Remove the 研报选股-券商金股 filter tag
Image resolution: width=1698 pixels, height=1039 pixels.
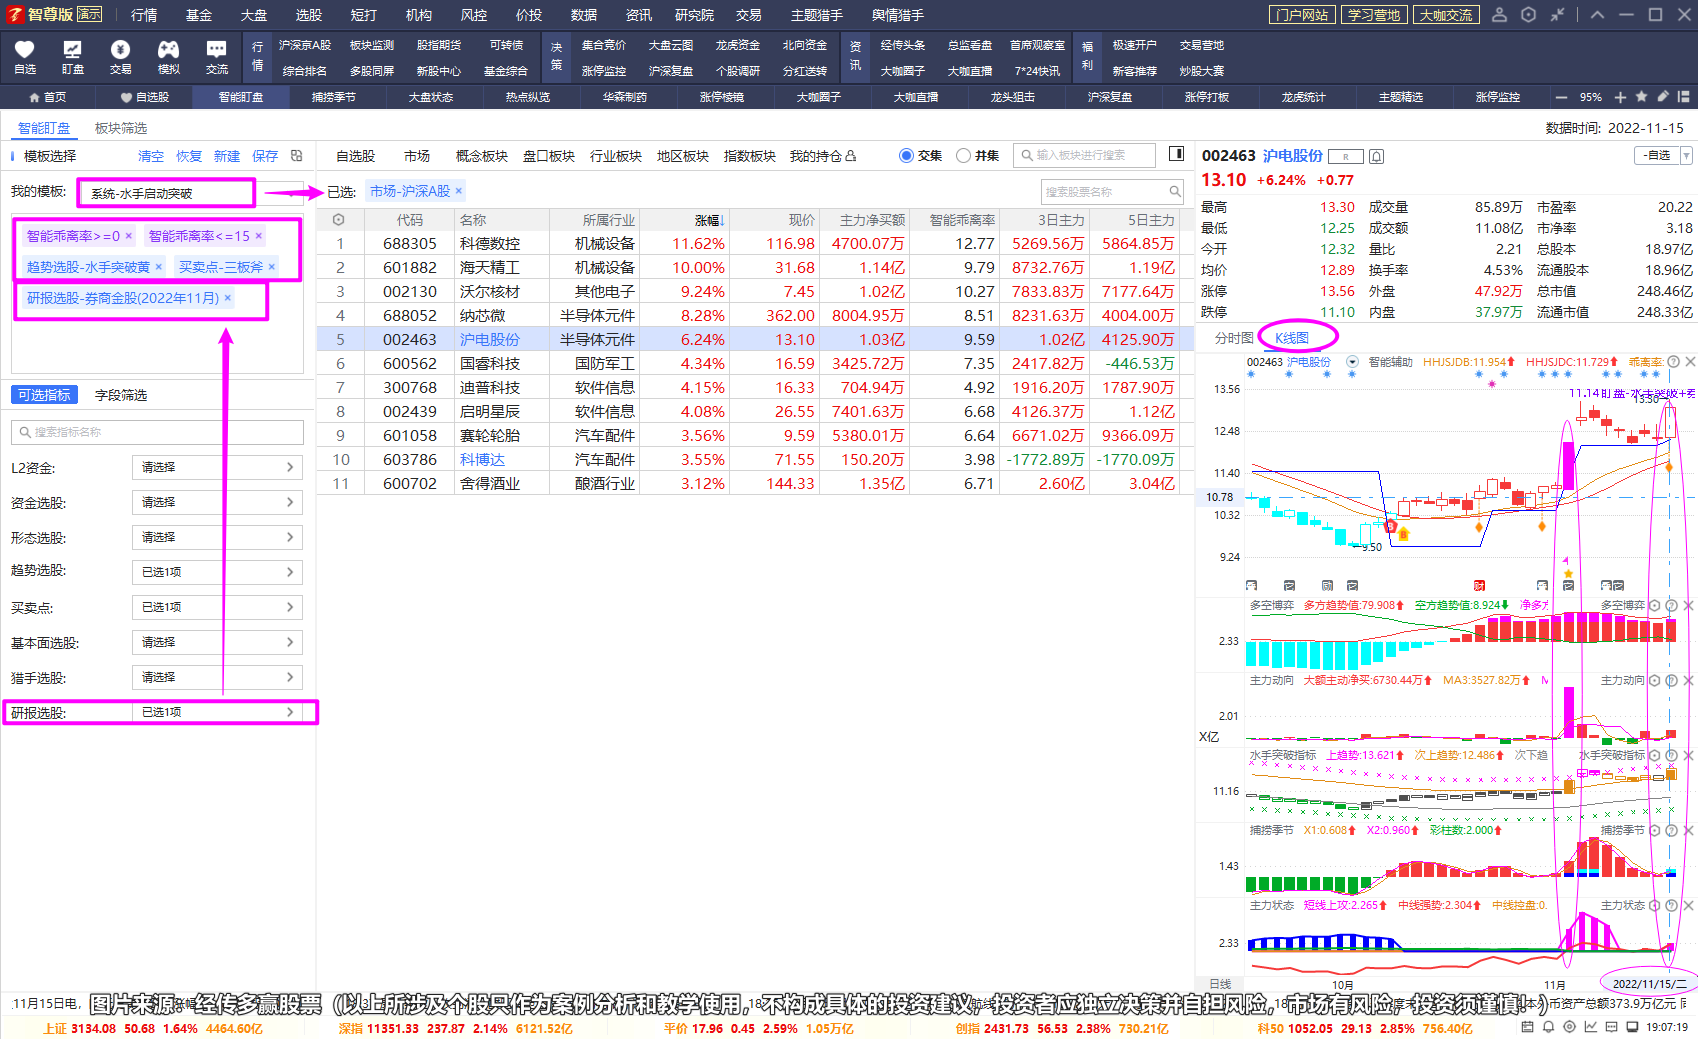point(227,298)
